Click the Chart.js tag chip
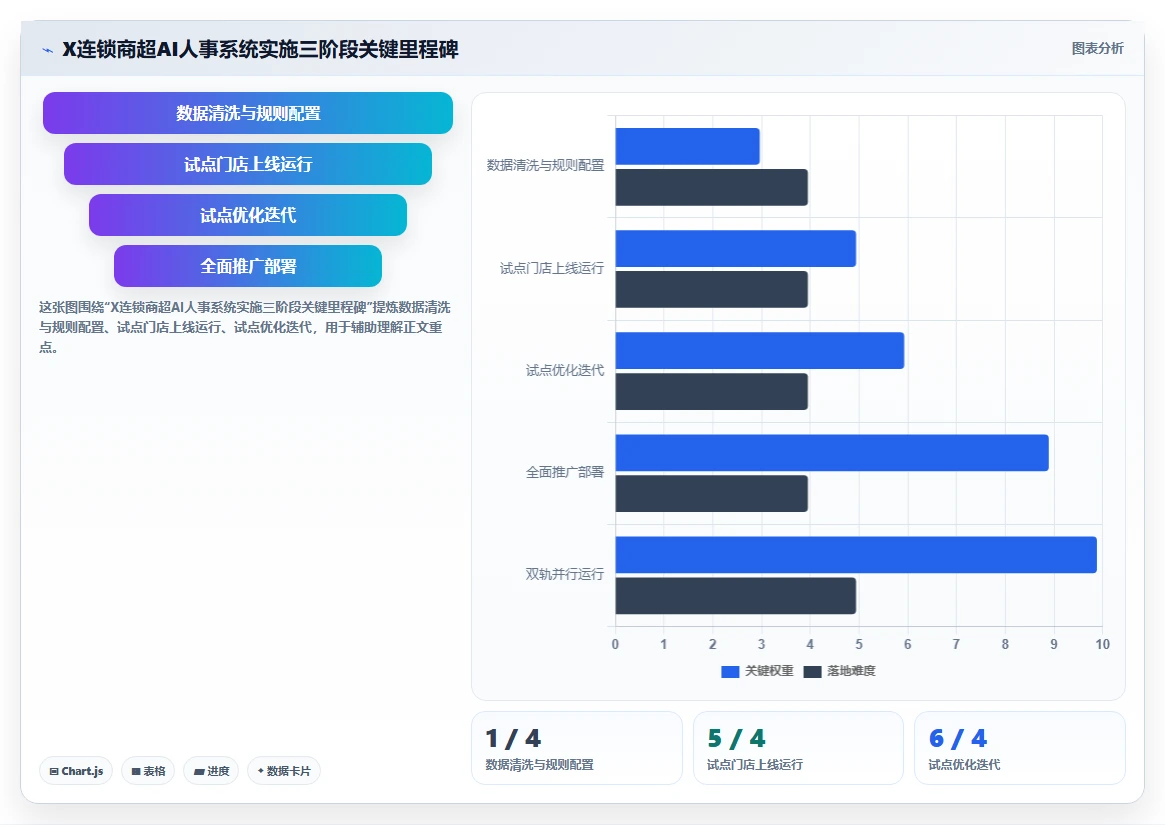 point(76,771)
